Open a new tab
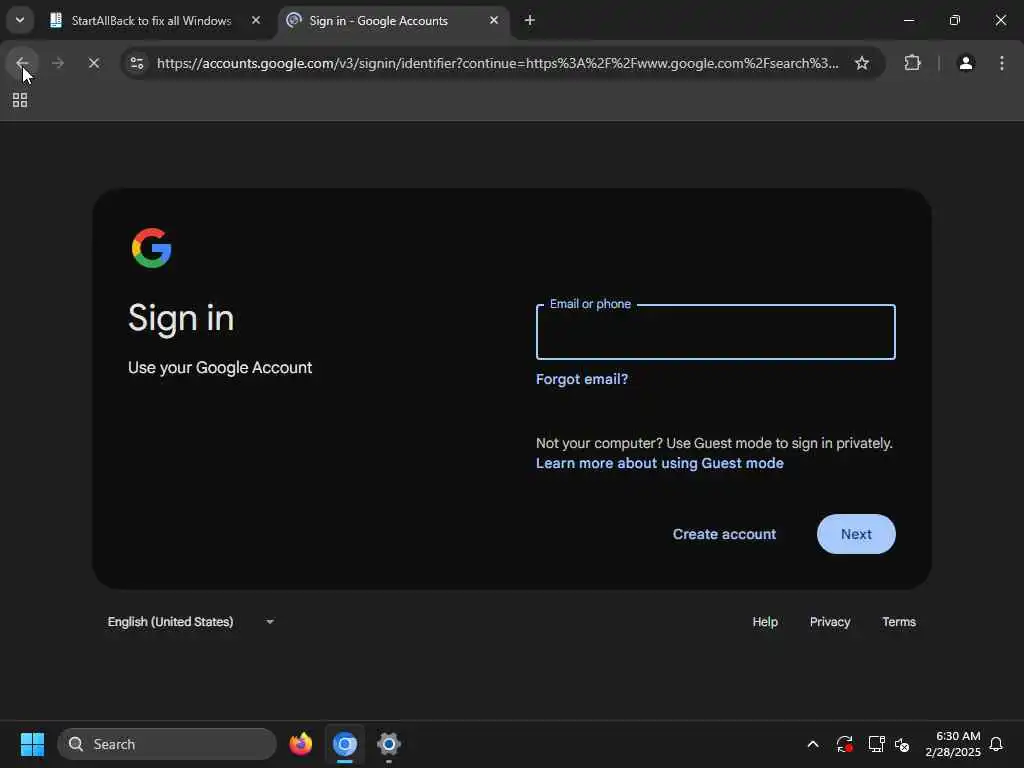Screen dimensions: 1024x768 click(530, 20)
